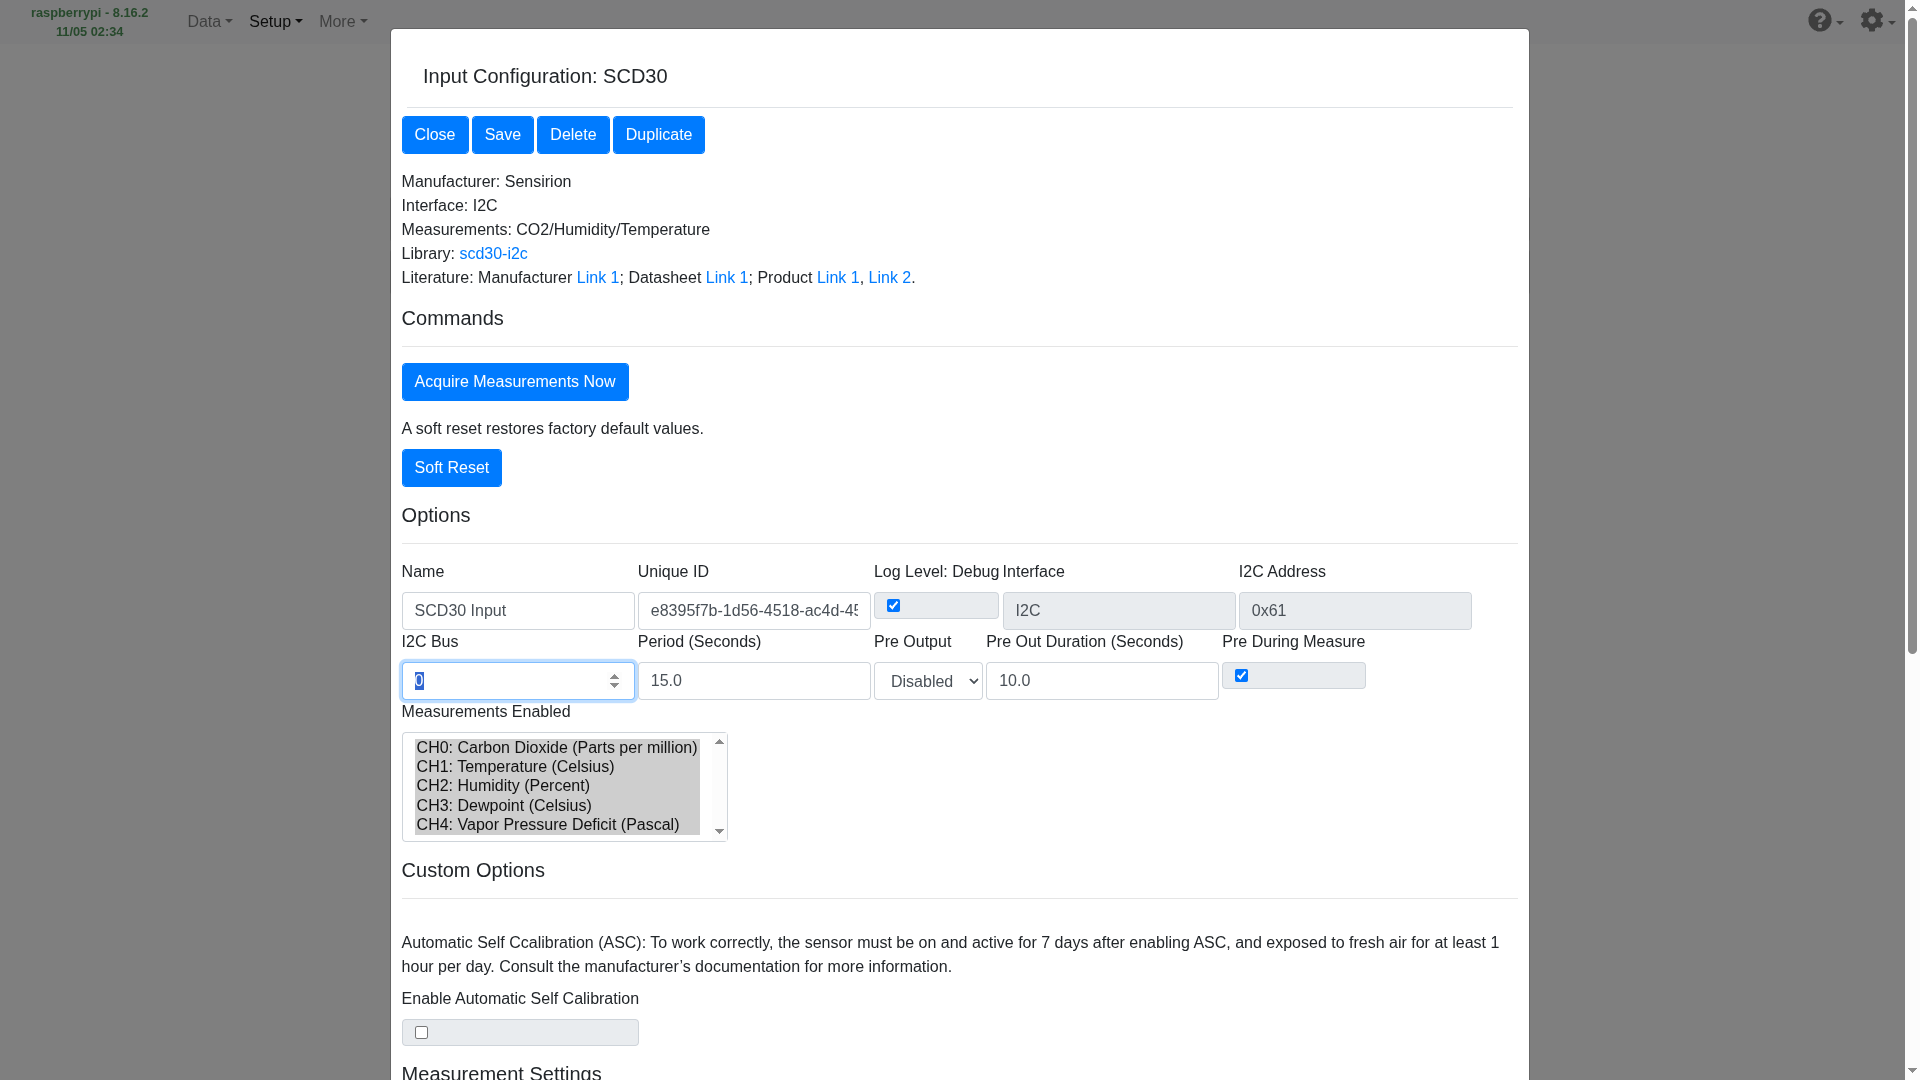
Task: Enable Automatic Self Calibration checkbox
Action: (421, 1033)
